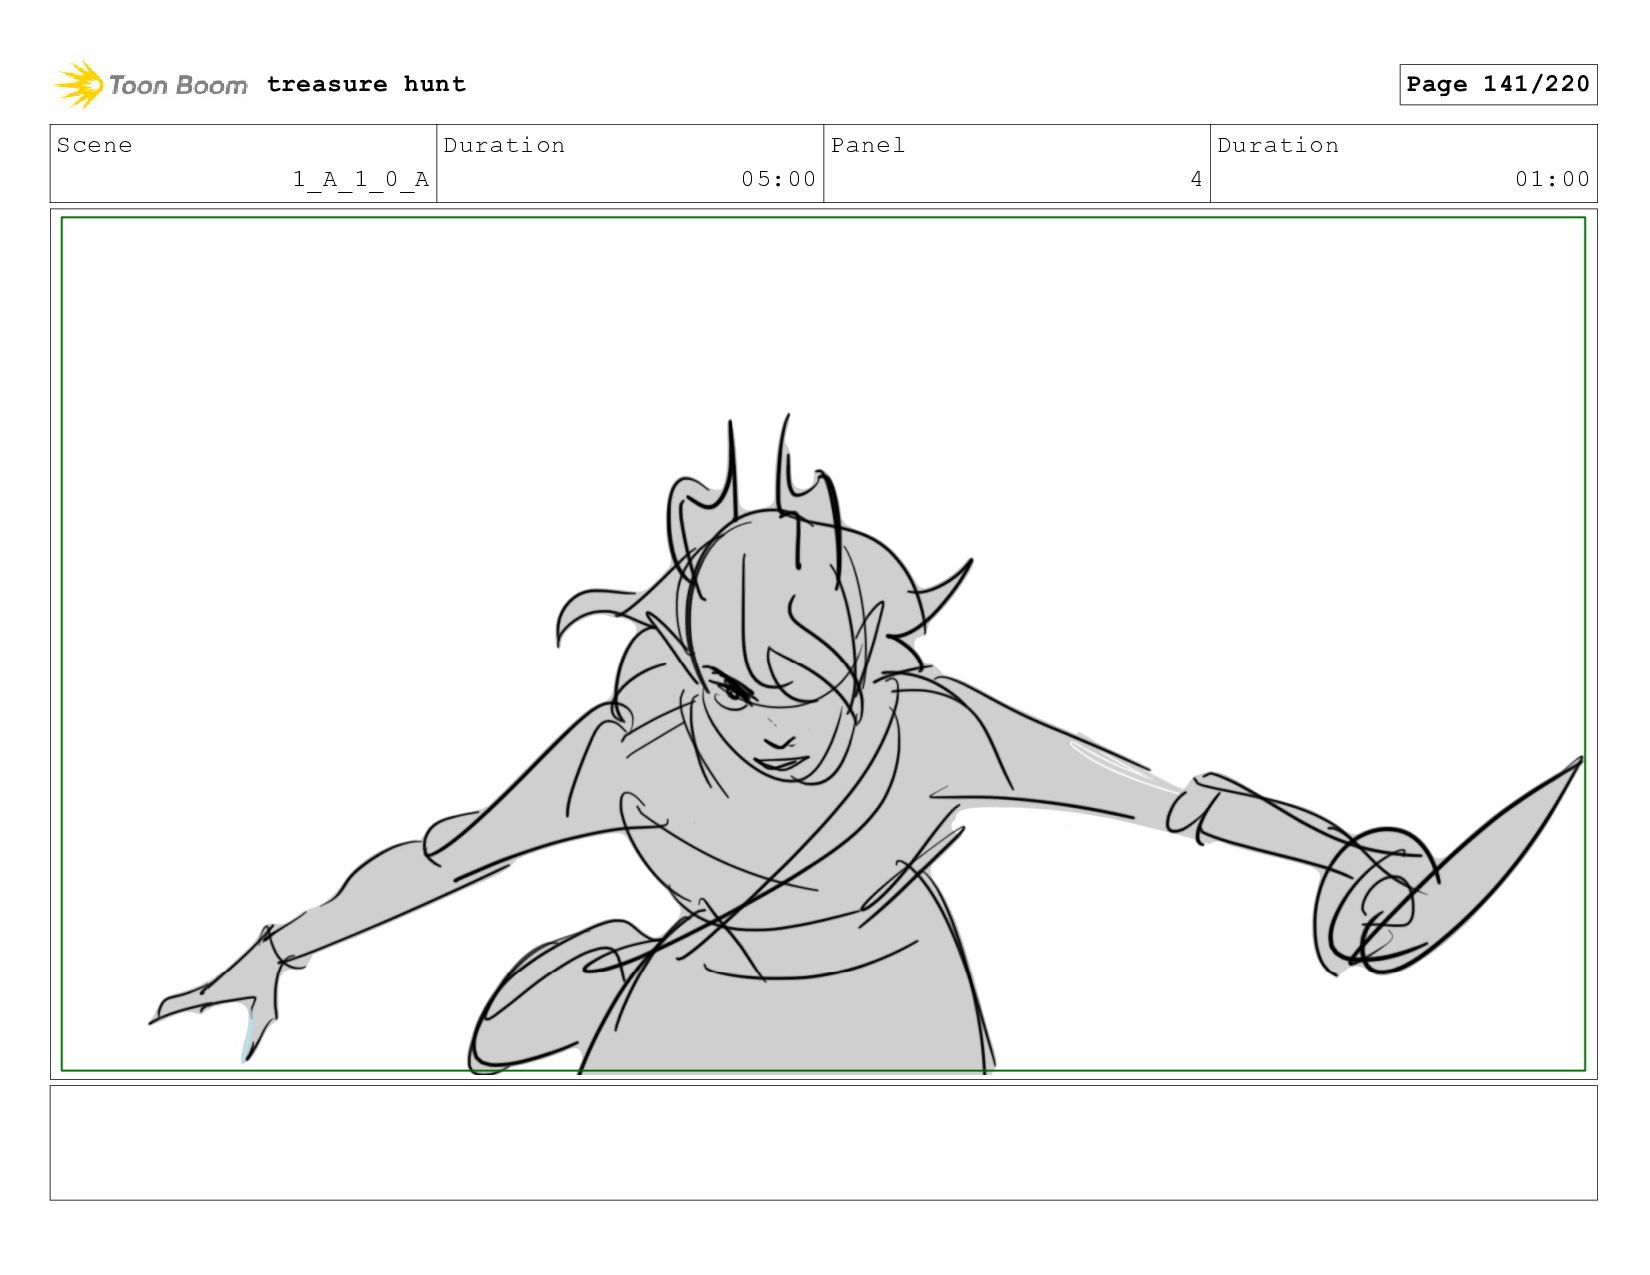
Task: Click the Toon Boom logo
Action: [150, 84]
